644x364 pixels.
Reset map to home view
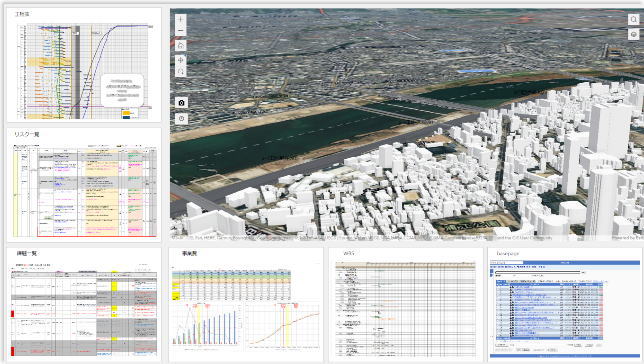coord(181,45)
